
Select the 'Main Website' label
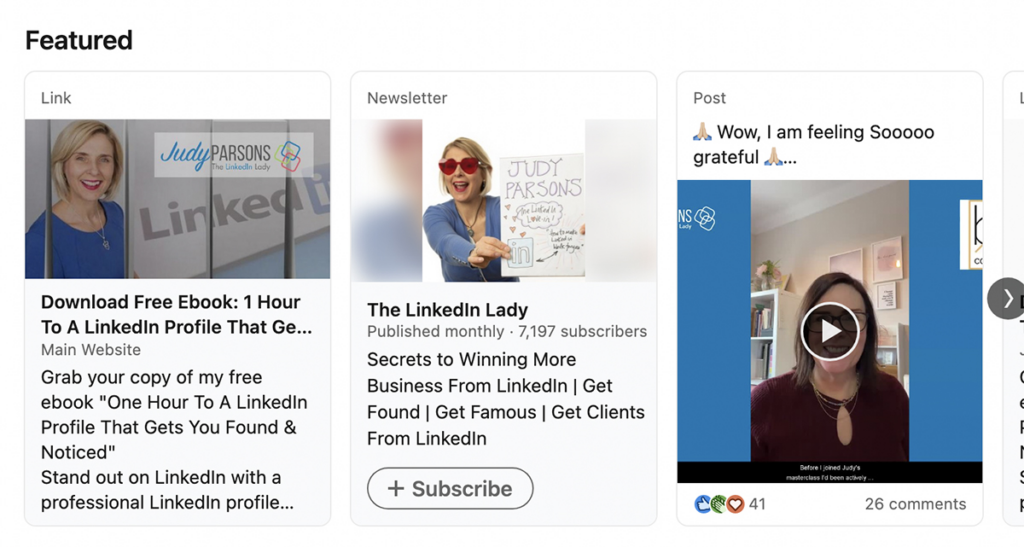91,350
